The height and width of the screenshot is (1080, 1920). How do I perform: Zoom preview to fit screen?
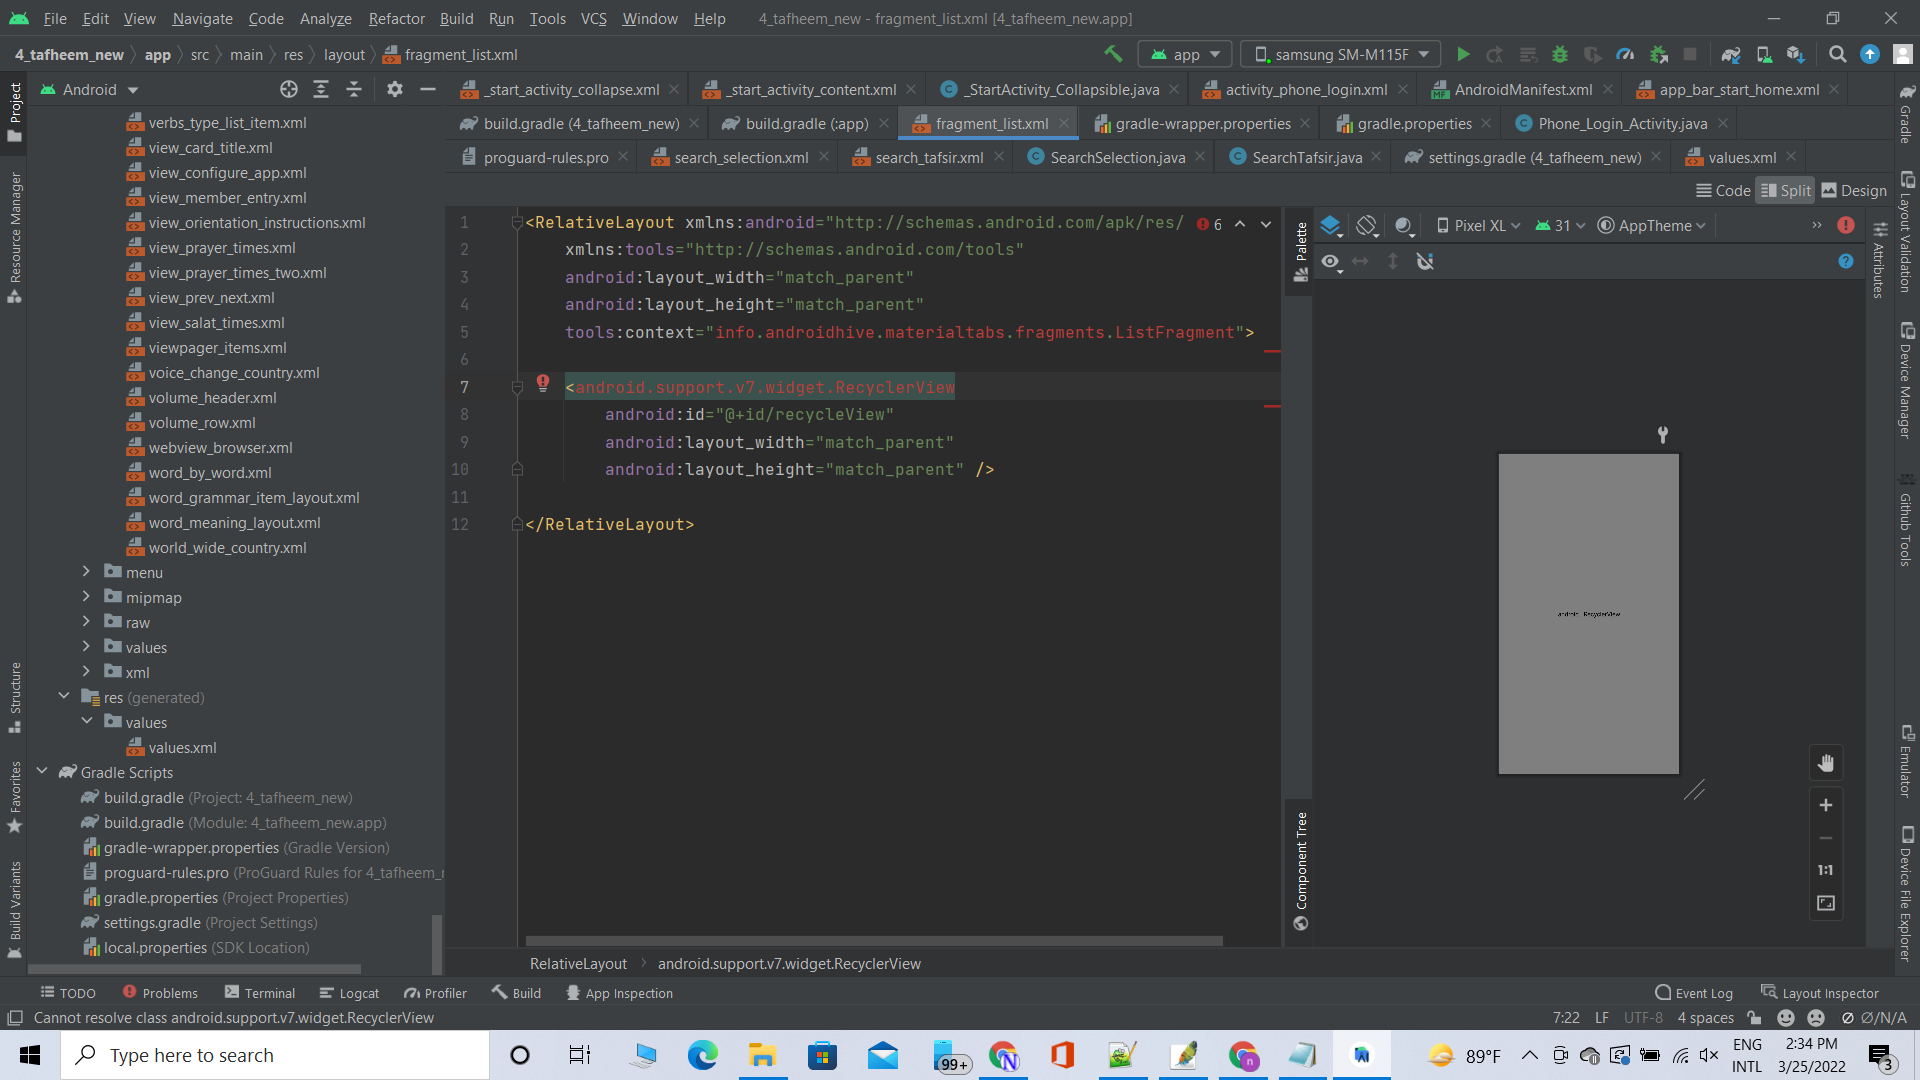(x=1826, y=903)
